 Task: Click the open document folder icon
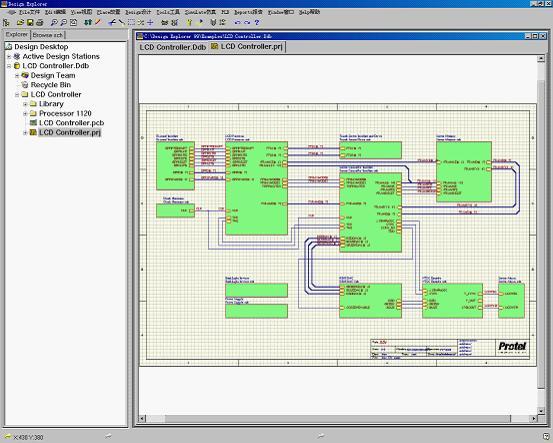[20, 23]
